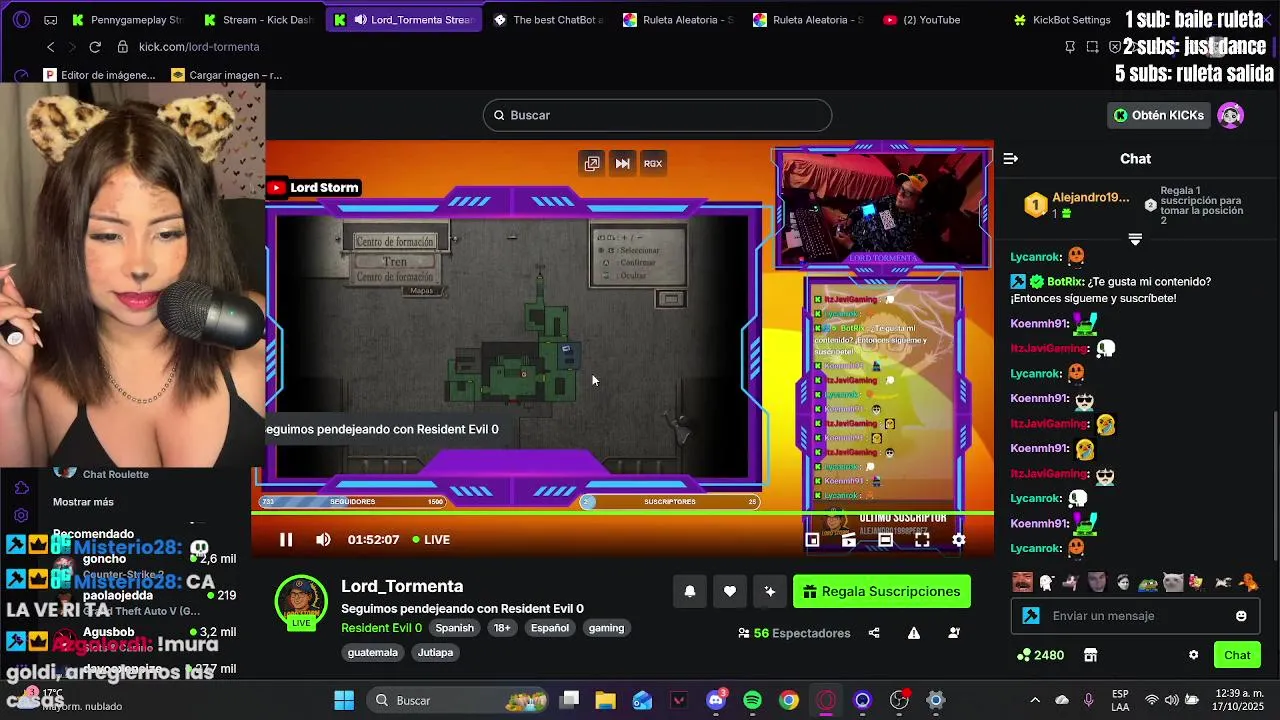
Task: Open Editor de imágenes bookmark
Action: [x=100, y=75]
